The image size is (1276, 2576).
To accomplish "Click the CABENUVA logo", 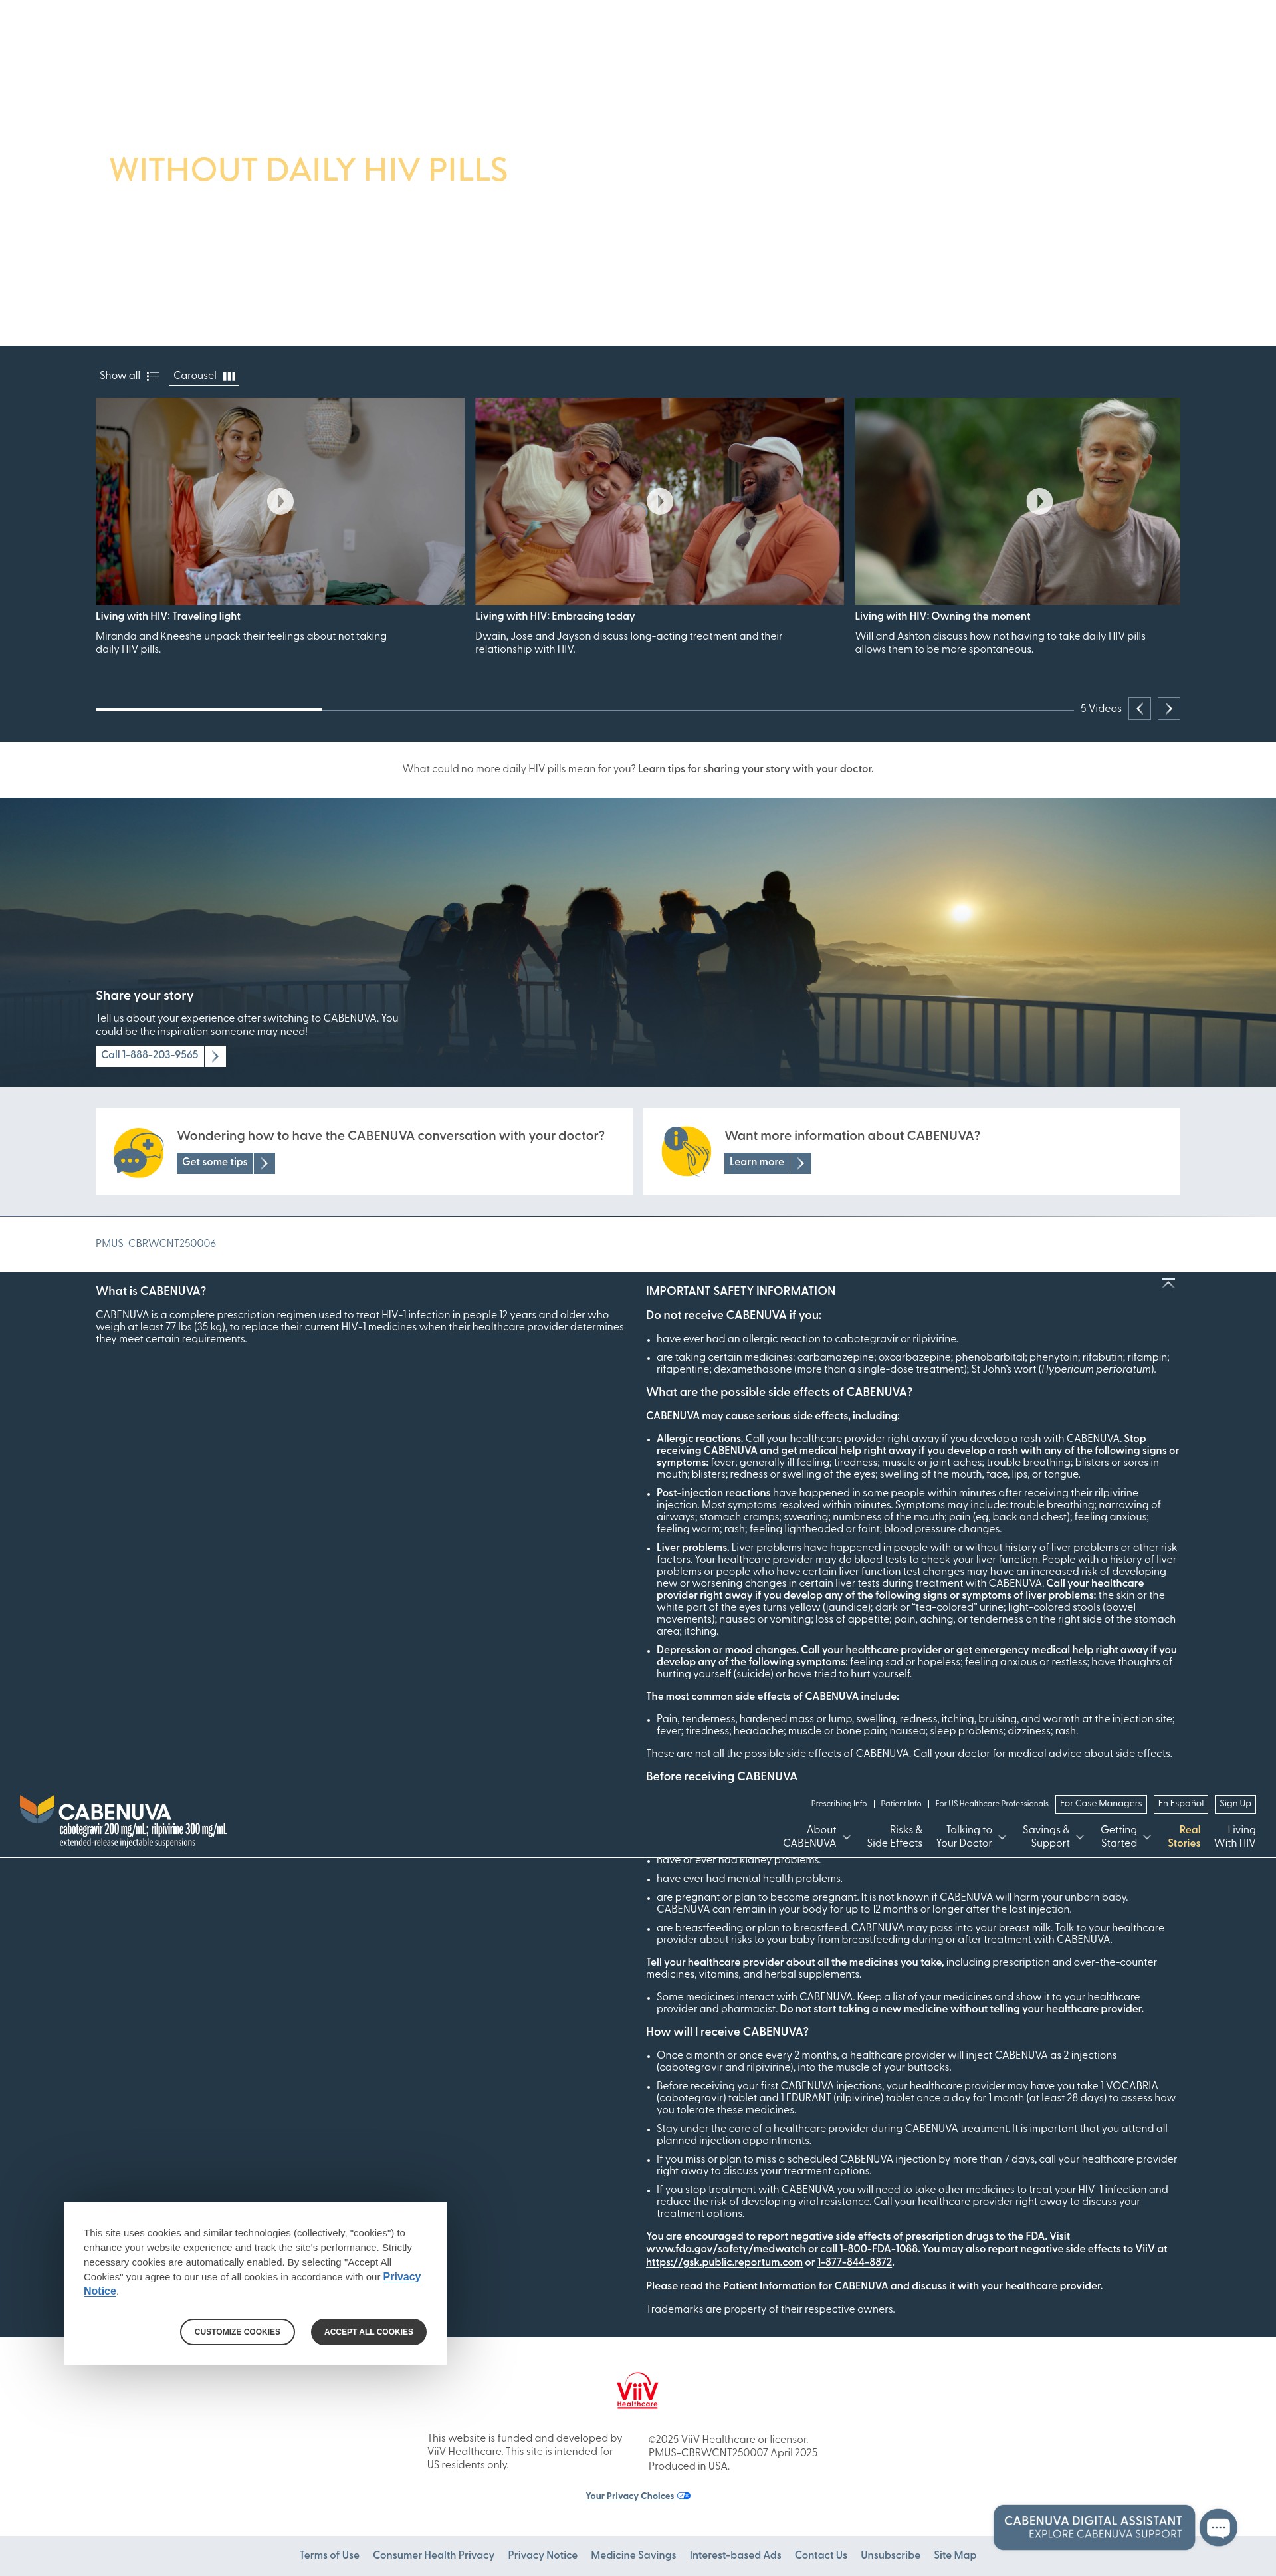I will (123, 1820).
